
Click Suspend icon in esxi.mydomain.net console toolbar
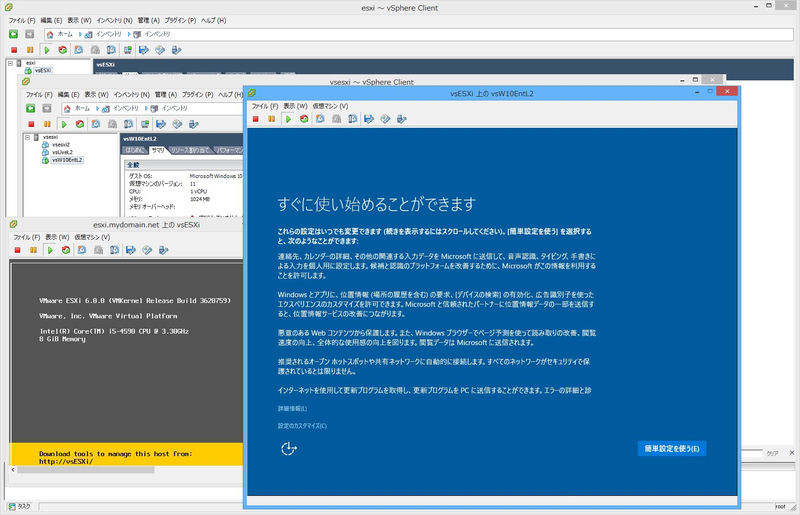(x=33, y=250)
